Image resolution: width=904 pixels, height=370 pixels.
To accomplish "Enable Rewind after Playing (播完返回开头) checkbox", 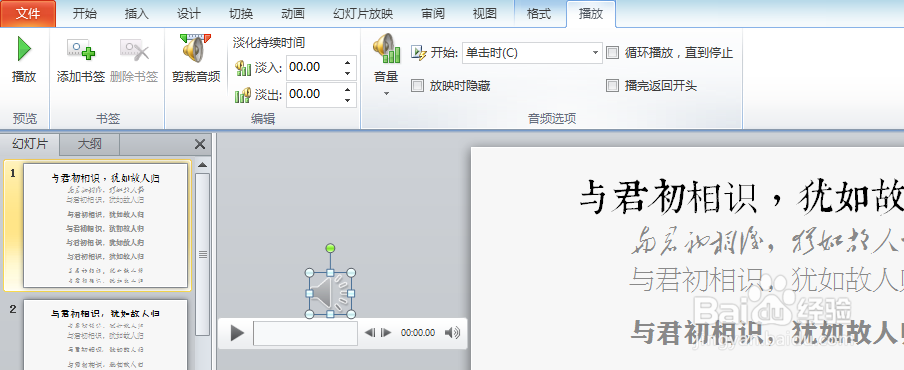I will [612, 86].
